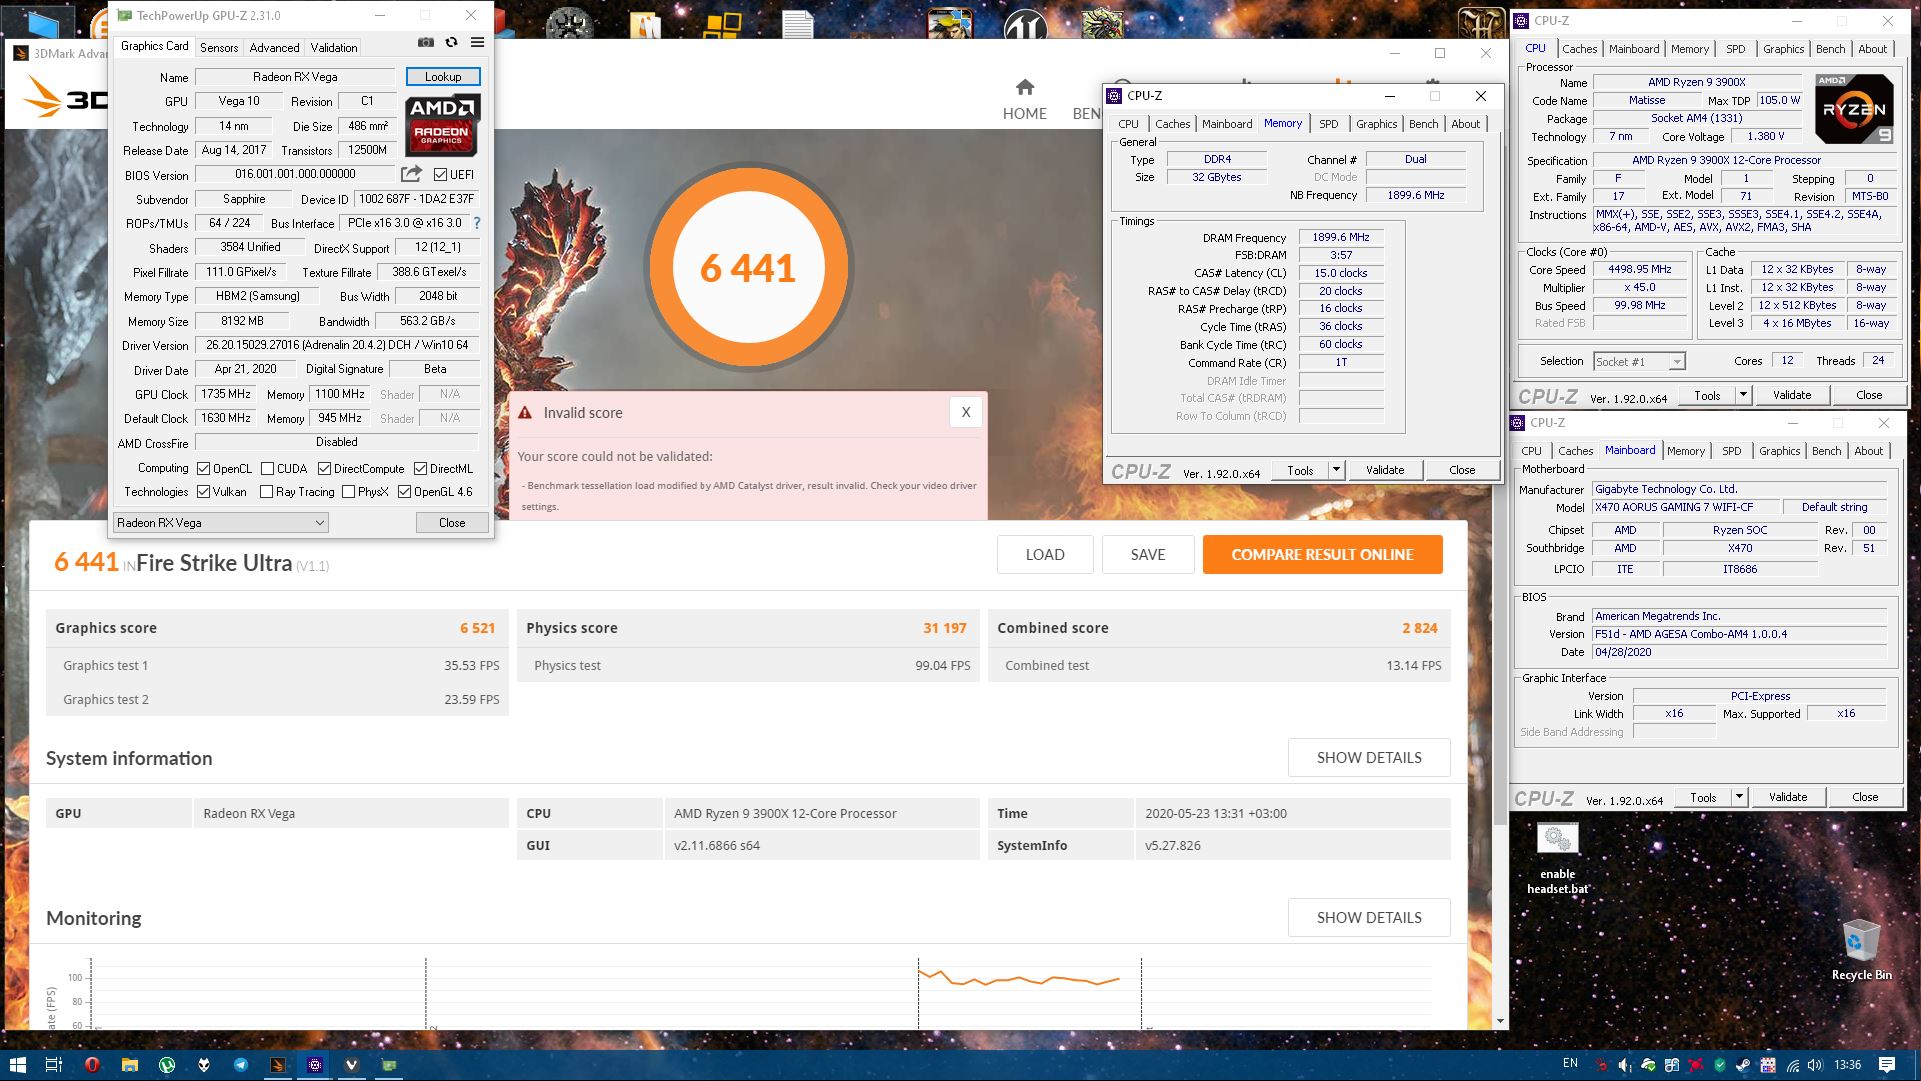Screen dimensions: 1921x1081
Task: Click the EN language indicator in the tray
Action: [x=1570, y=1064]
